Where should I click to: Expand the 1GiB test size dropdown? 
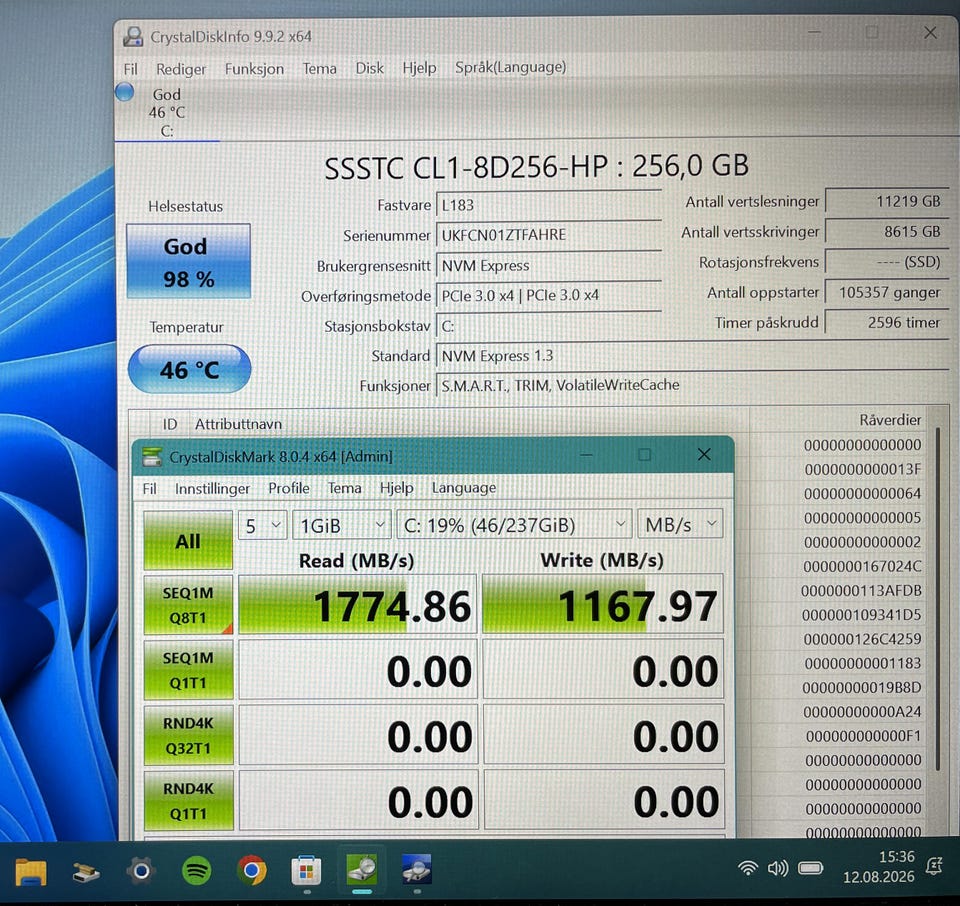pyautogui.click(x=342, y=525)
